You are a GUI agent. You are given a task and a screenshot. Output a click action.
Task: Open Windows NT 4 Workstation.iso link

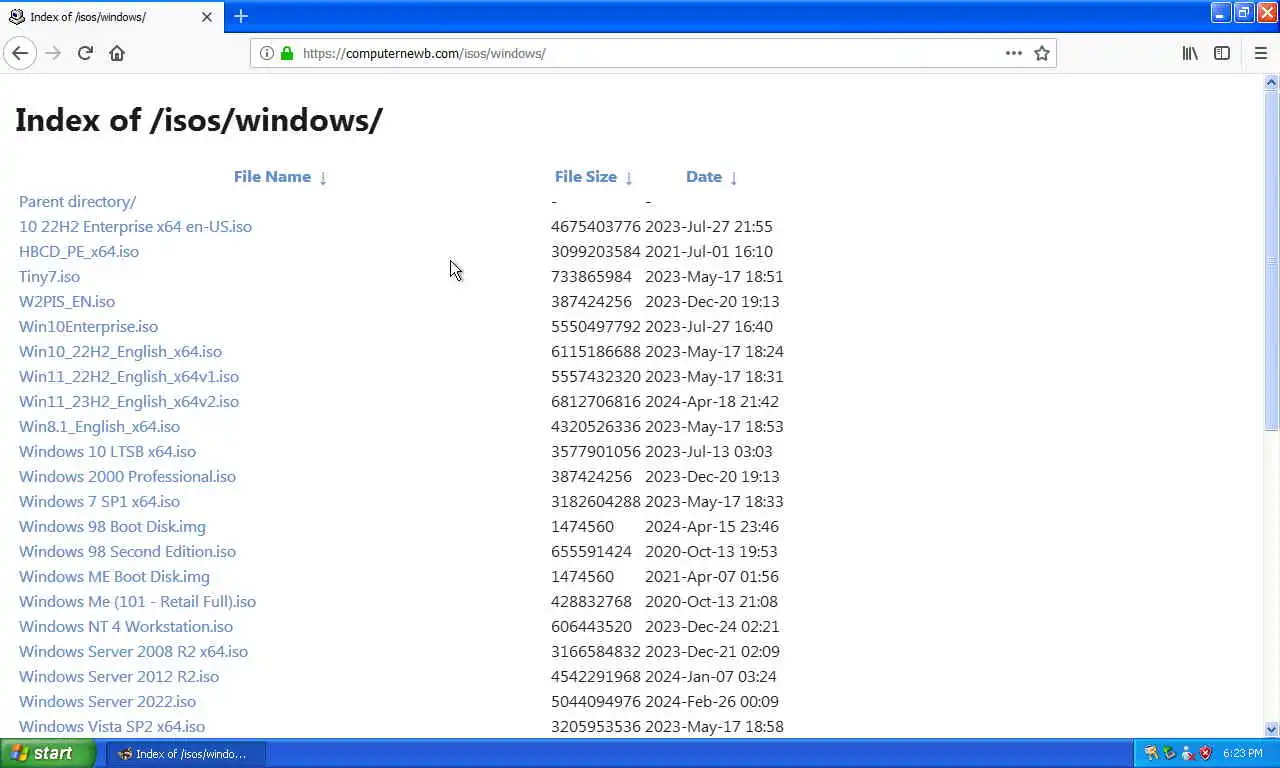(x=126, y=626)
